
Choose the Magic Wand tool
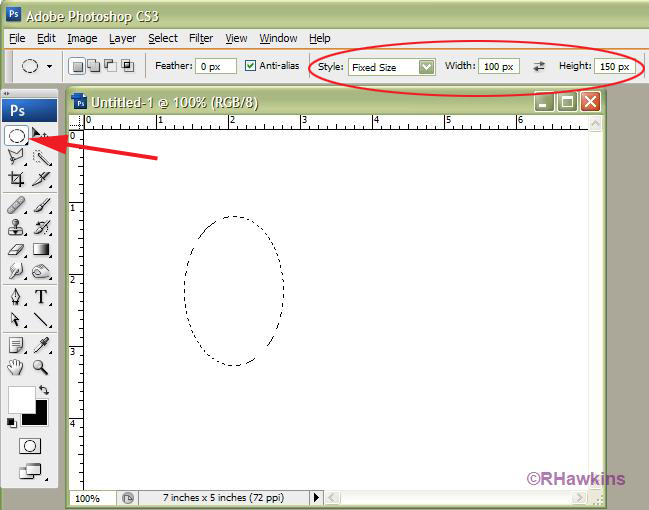pos(42,157)
